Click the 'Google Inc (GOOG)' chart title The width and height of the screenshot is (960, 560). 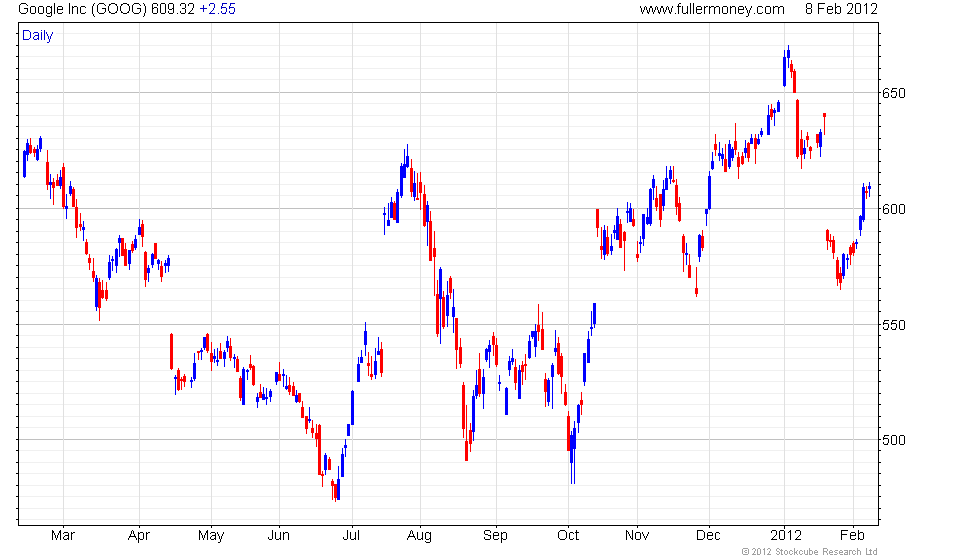click(83, 9)
